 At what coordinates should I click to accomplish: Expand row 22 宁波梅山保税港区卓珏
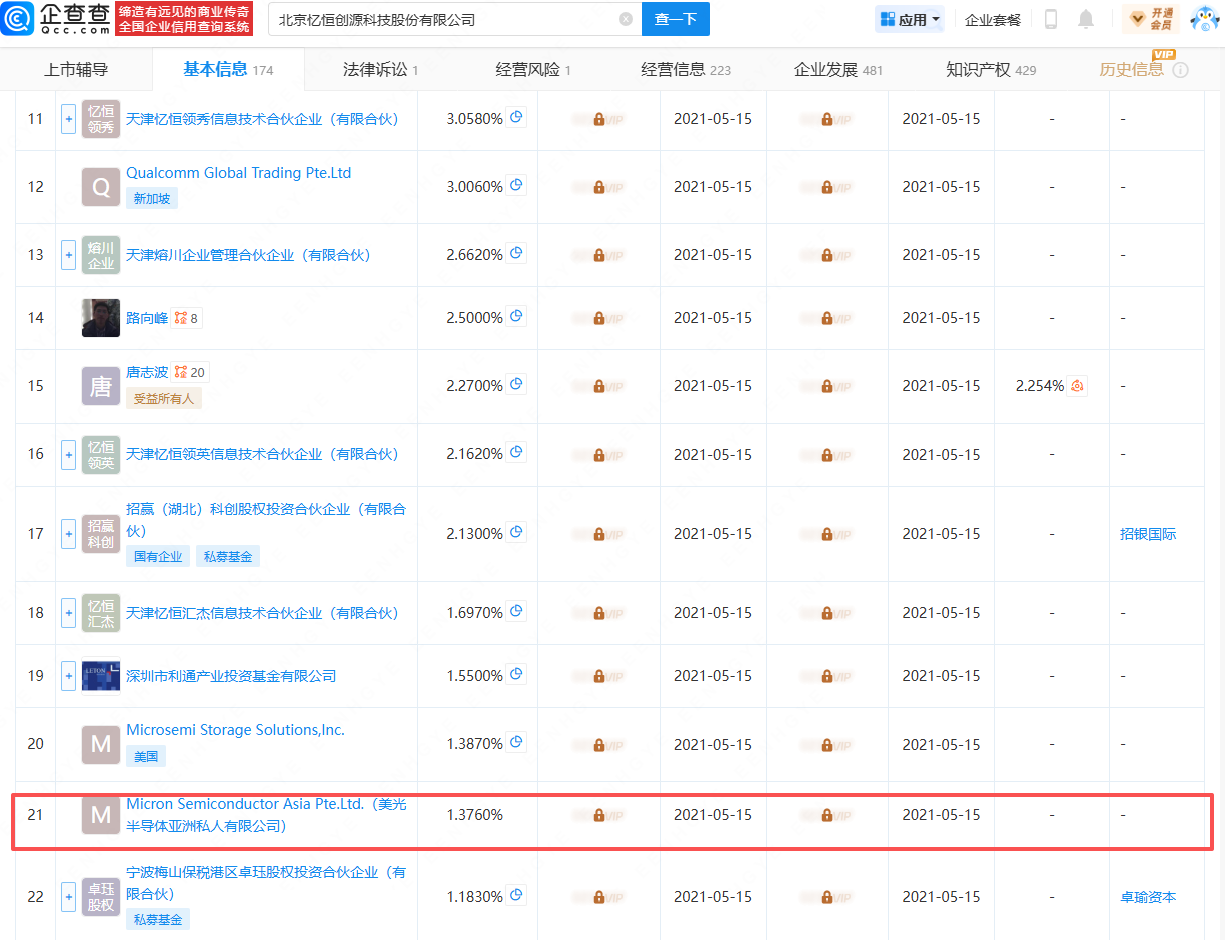coord(68,897)
